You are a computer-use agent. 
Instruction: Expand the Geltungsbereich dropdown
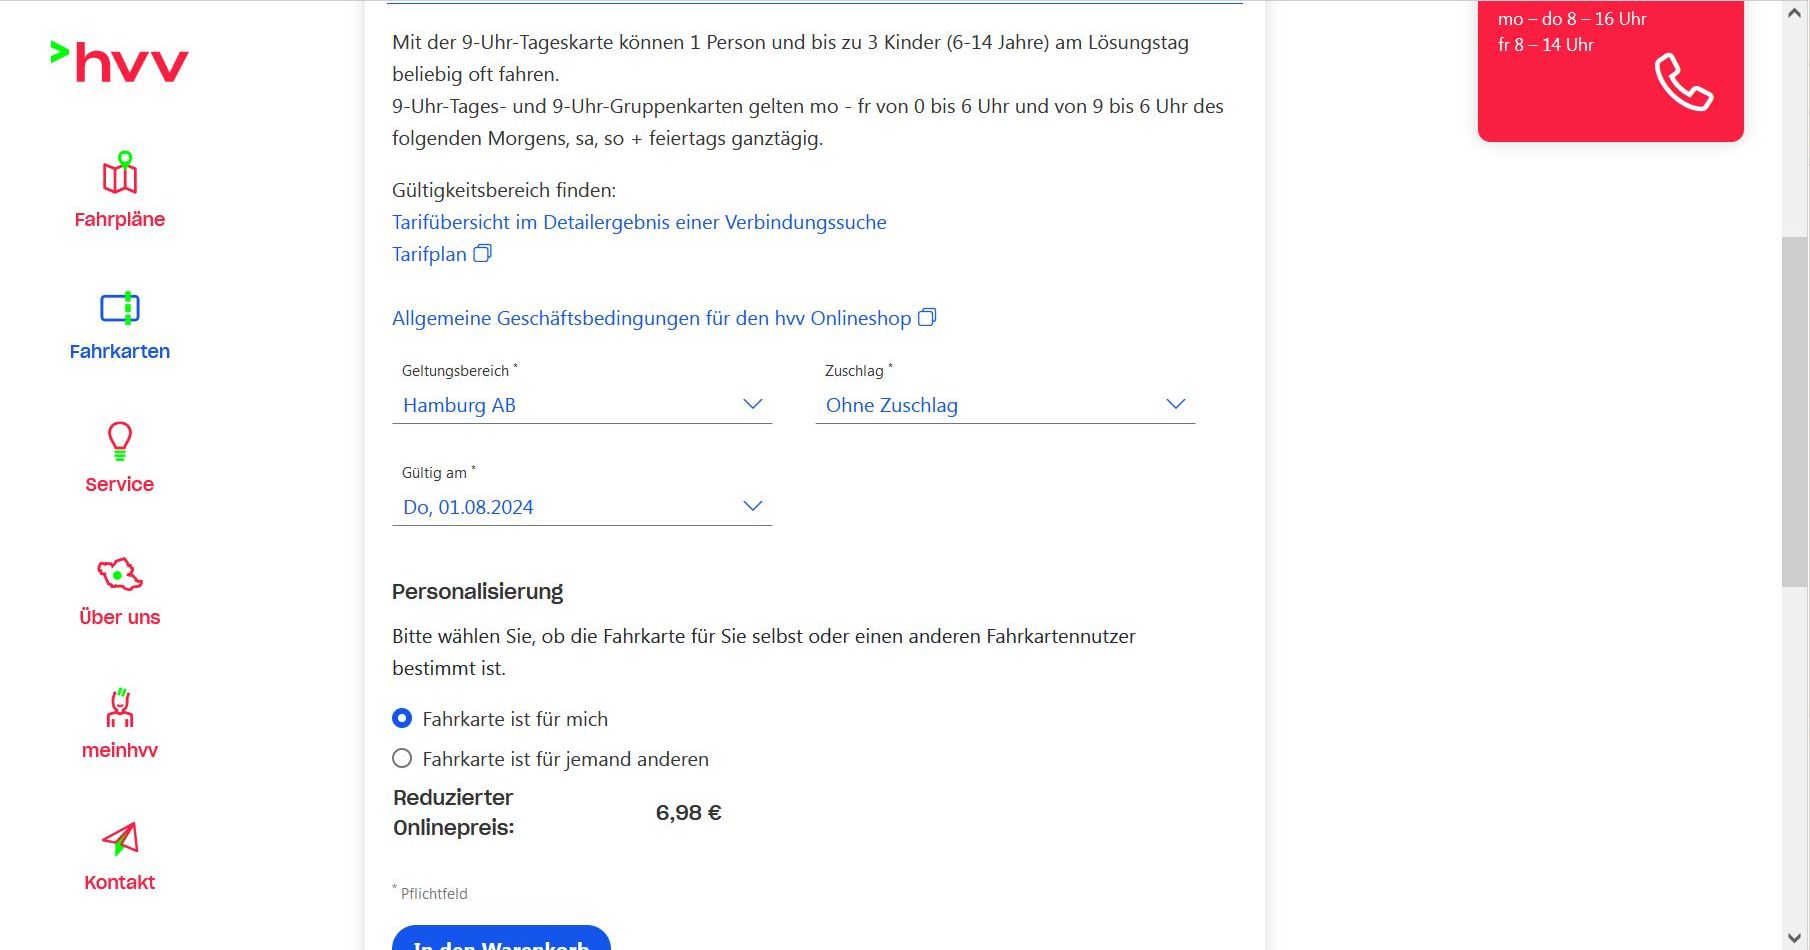click(x=582, y=405)
